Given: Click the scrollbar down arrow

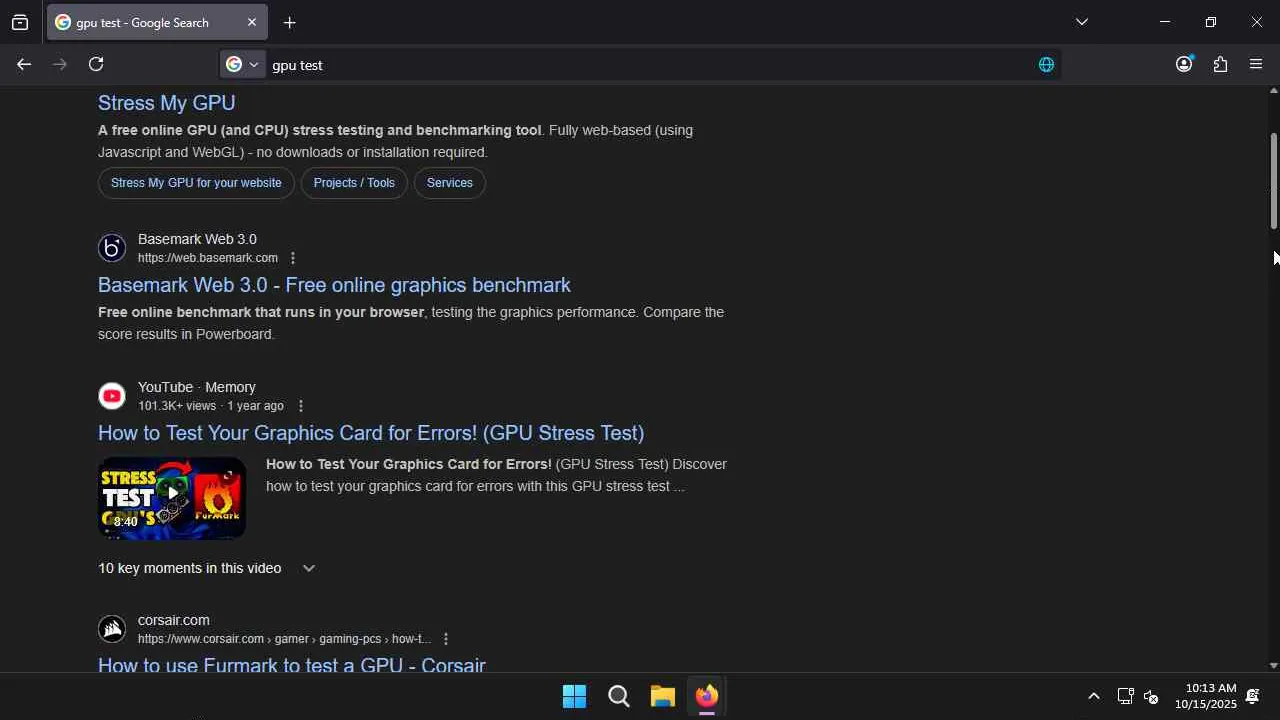Looking at the screenshot, I should (x=1273, y=666).
